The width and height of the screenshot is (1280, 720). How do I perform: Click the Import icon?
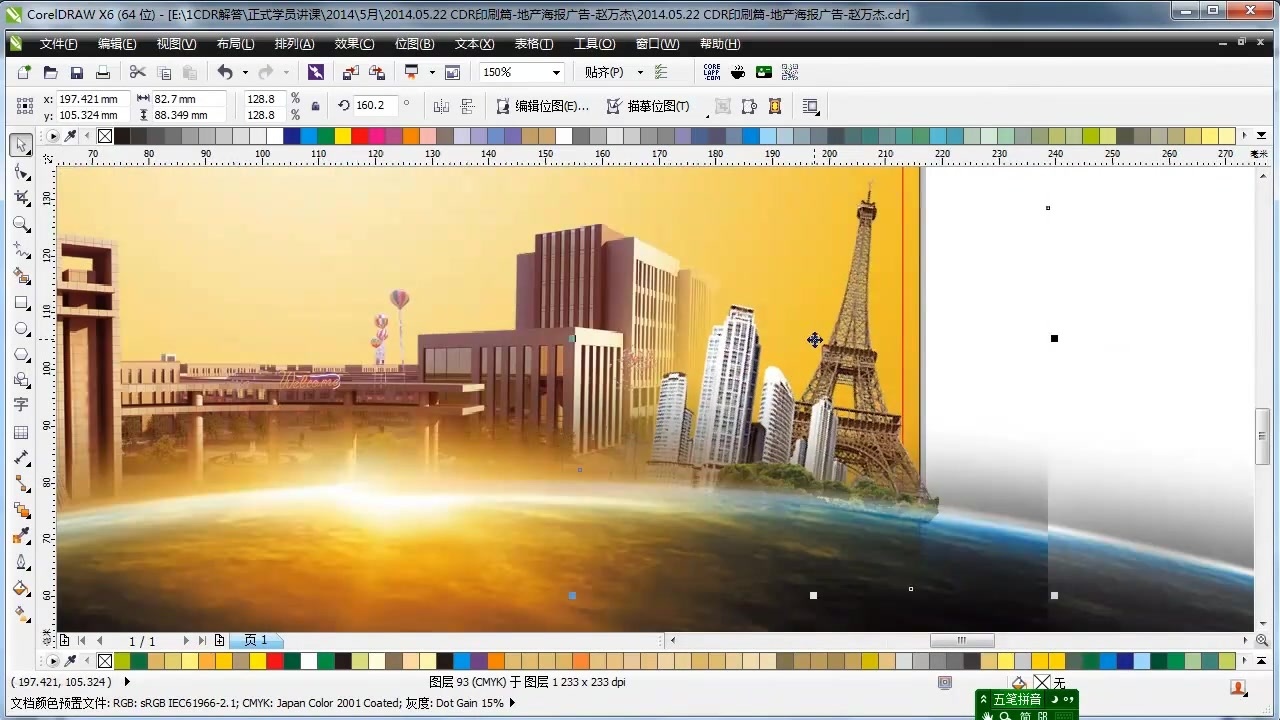coord(350,72)
